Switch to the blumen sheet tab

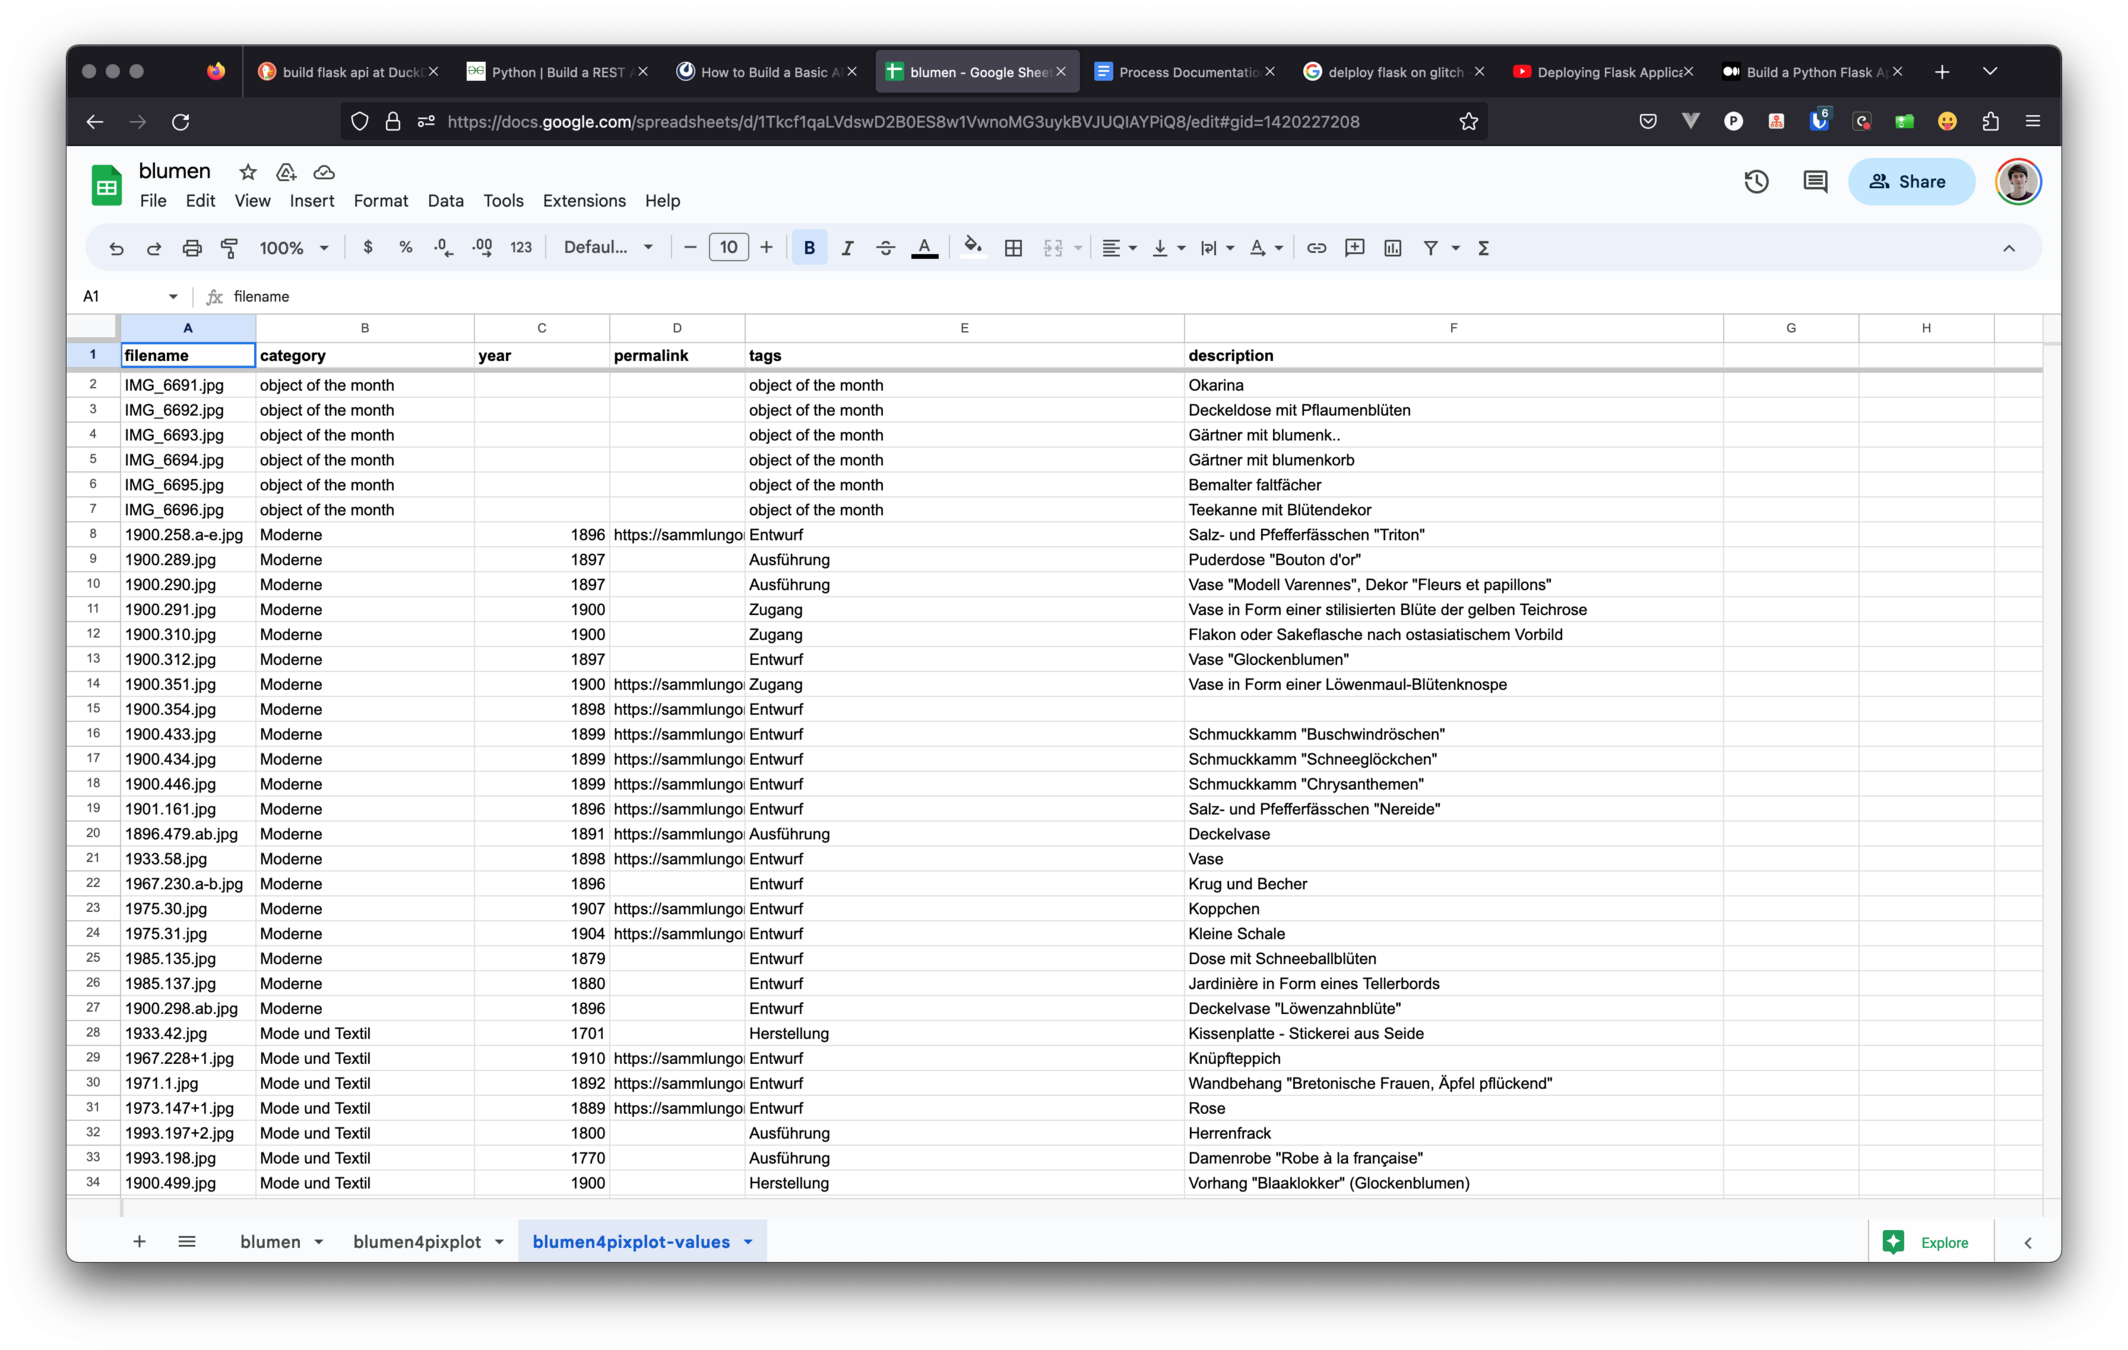click(270, 1242)
